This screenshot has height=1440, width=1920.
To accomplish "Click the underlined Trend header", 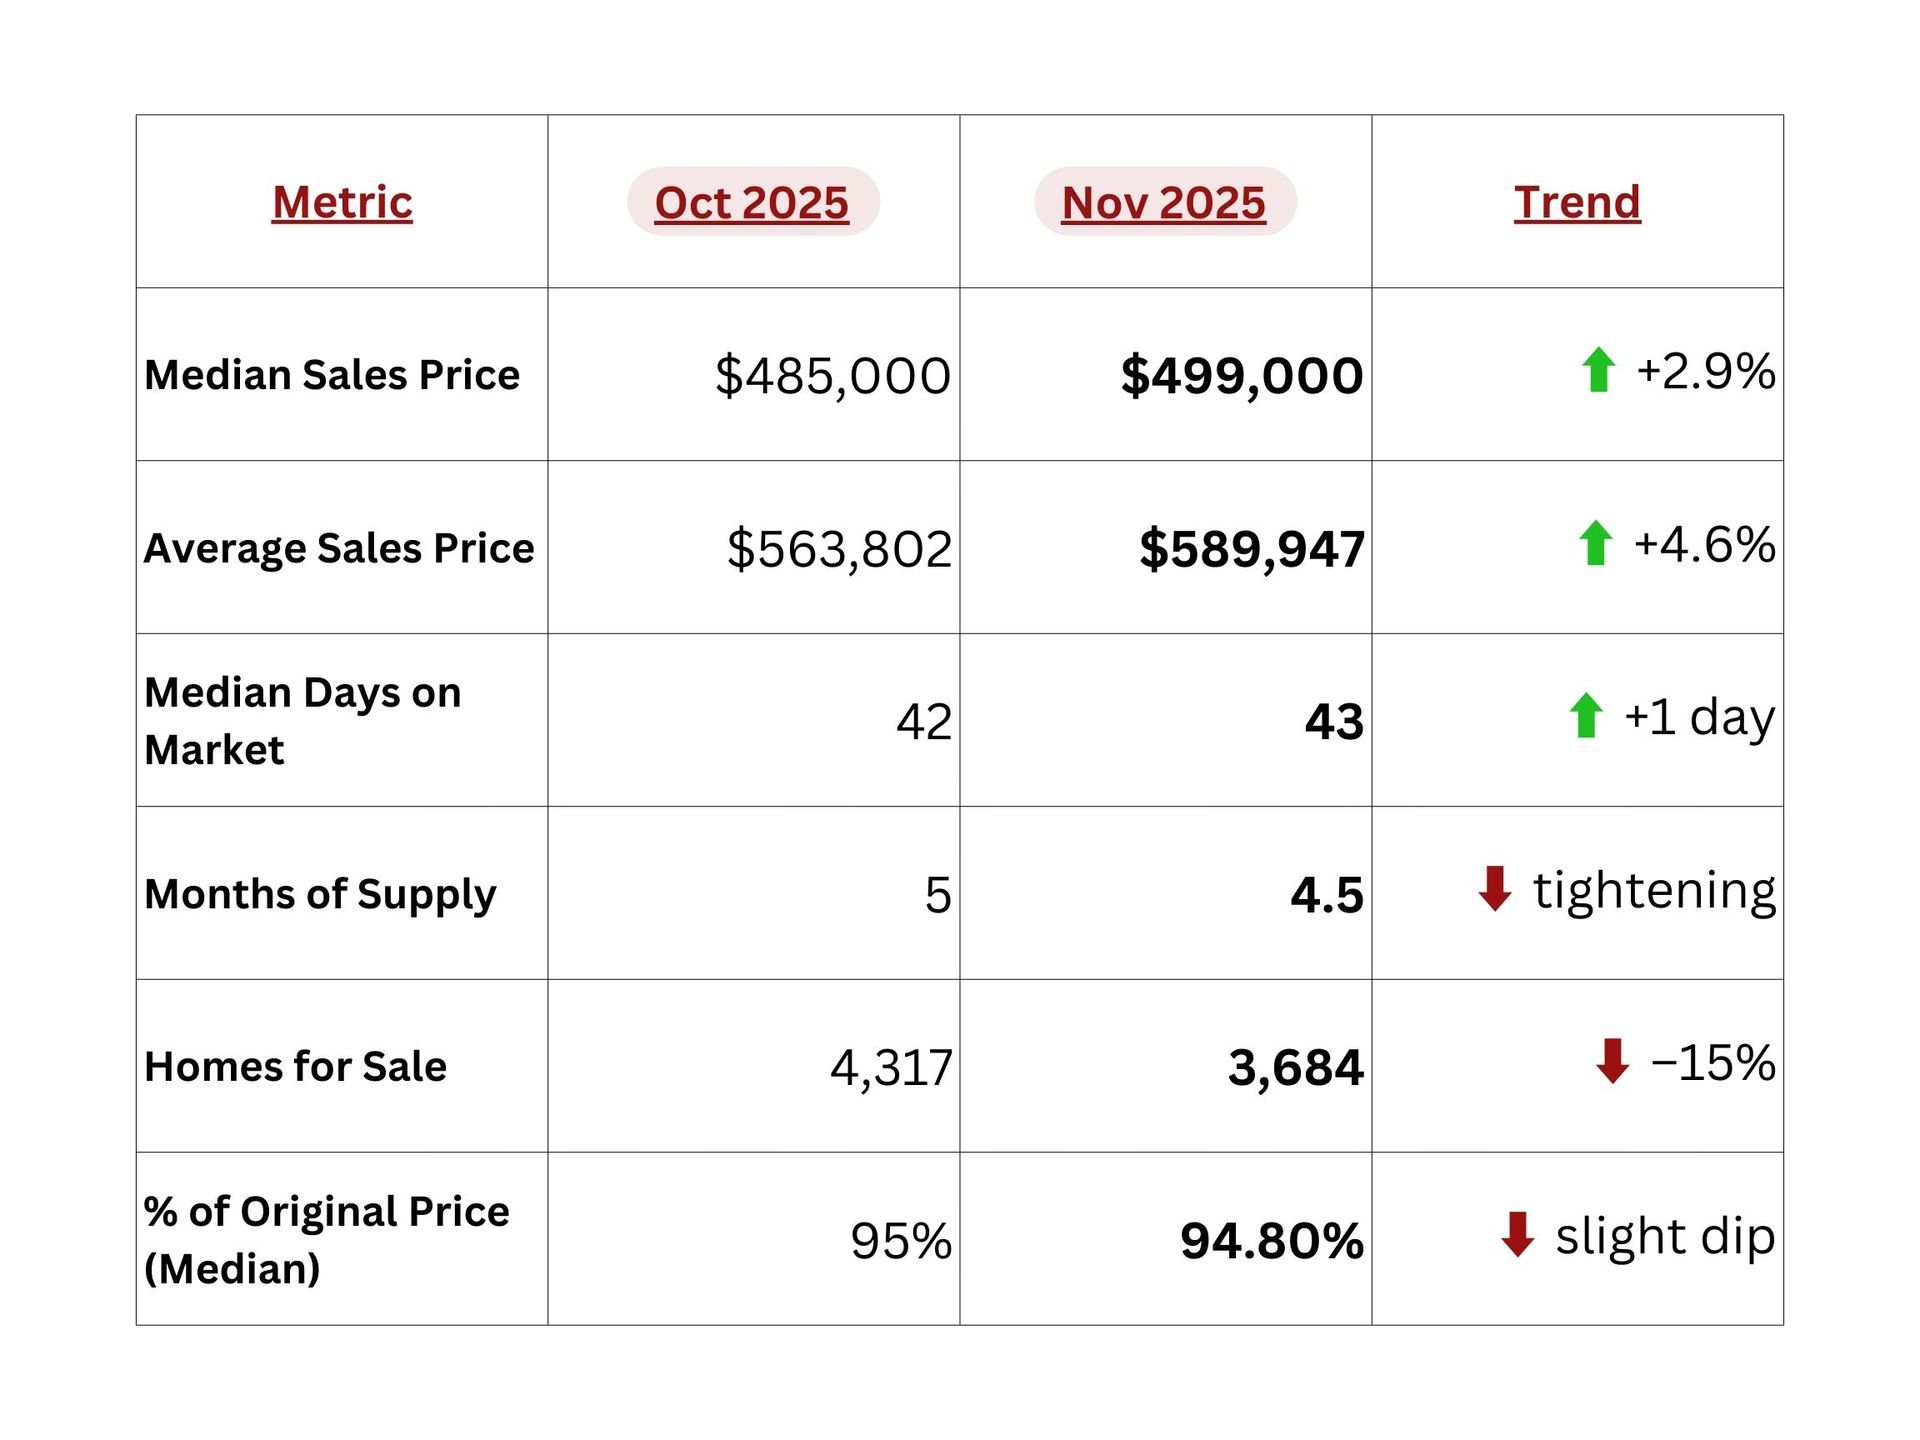I will click(x=1577, y=202).
